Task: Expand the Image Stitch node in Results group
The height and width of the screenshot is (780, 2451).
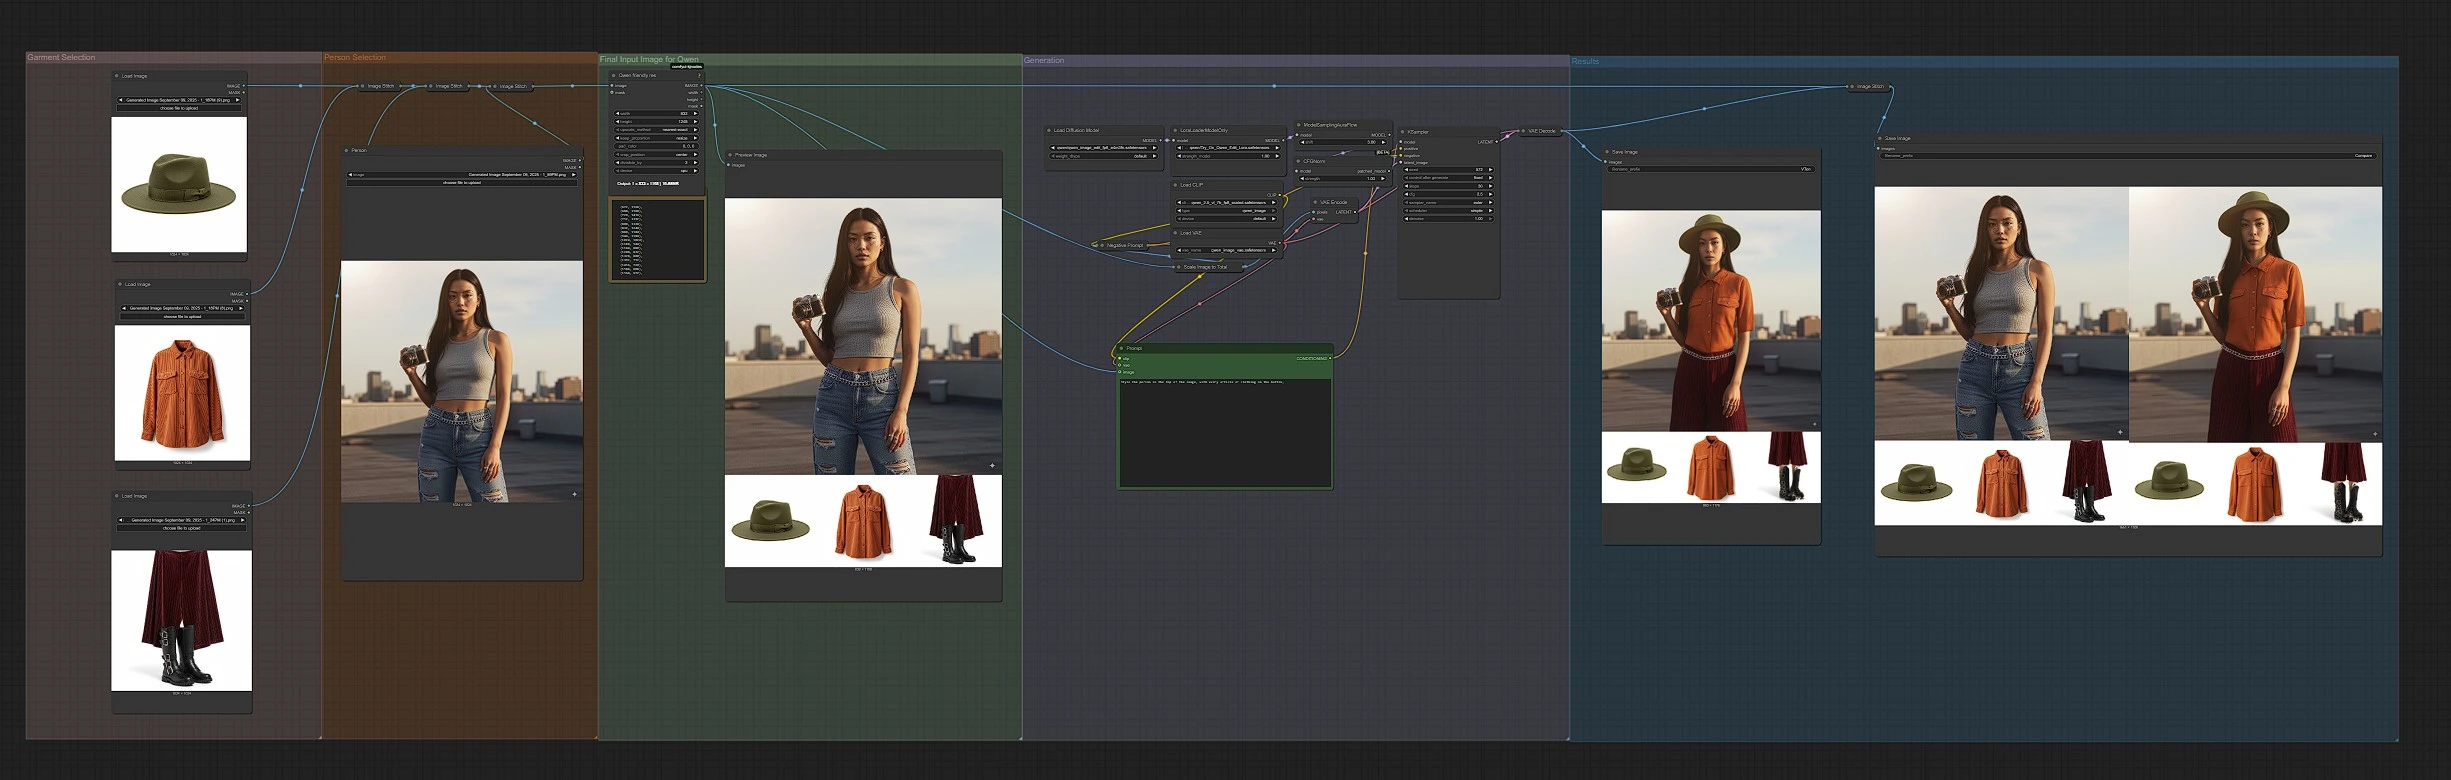Action: pyautogui.click(x=1852, y=87)
